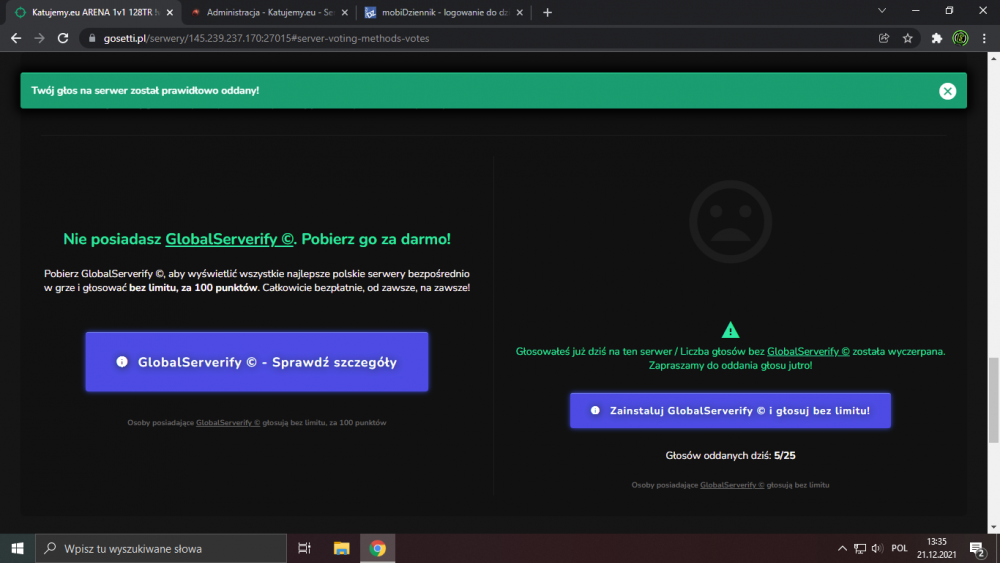Switch to mobiDziennik logowanie tab
1000x563 pixels.
pyautogui.click(x=442, y=12)
